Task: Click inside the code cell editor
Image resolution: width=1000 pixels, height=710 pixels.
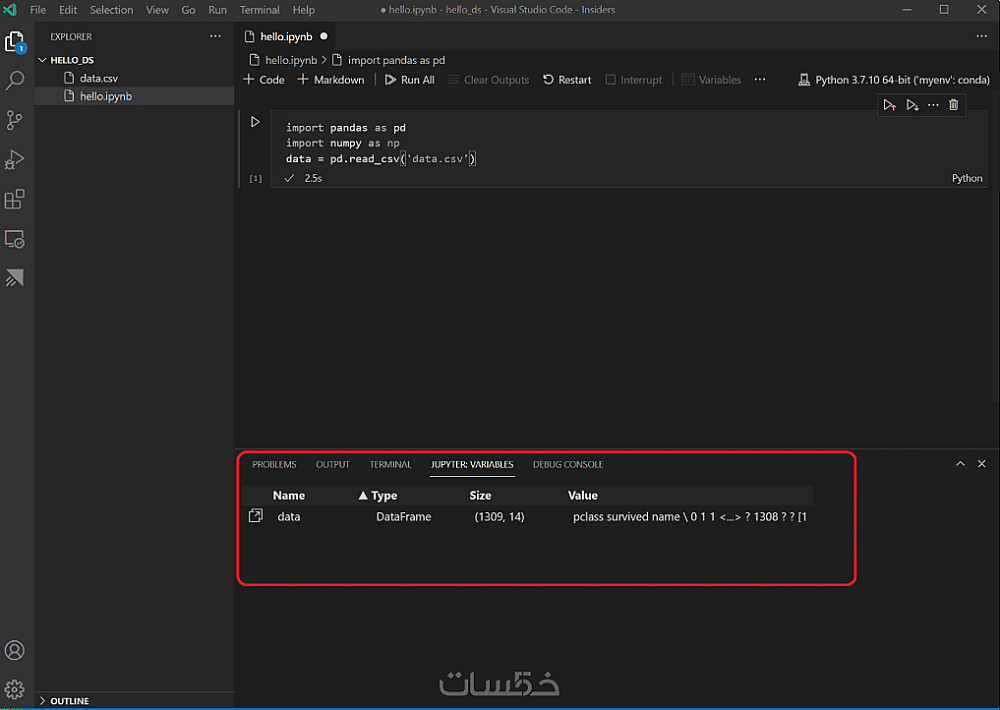Action: (628, 143)
